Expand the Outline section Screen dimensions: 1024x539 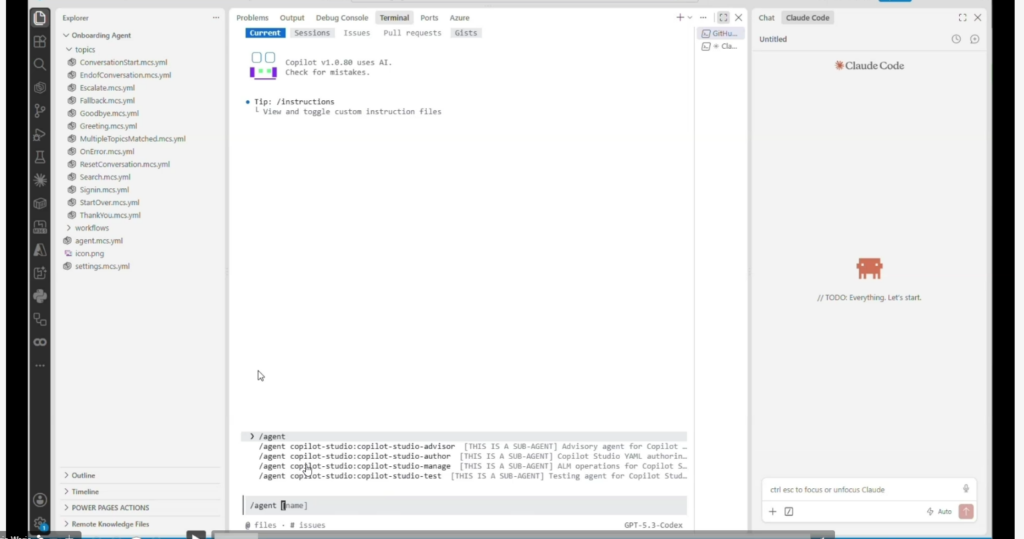click(83, 476)
